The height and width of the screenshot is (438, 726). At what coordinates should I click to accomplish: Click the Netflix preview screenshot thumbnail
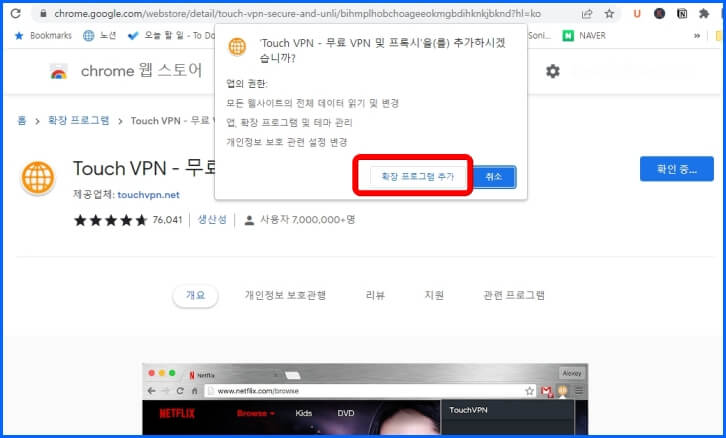click(x=365, y=399)
